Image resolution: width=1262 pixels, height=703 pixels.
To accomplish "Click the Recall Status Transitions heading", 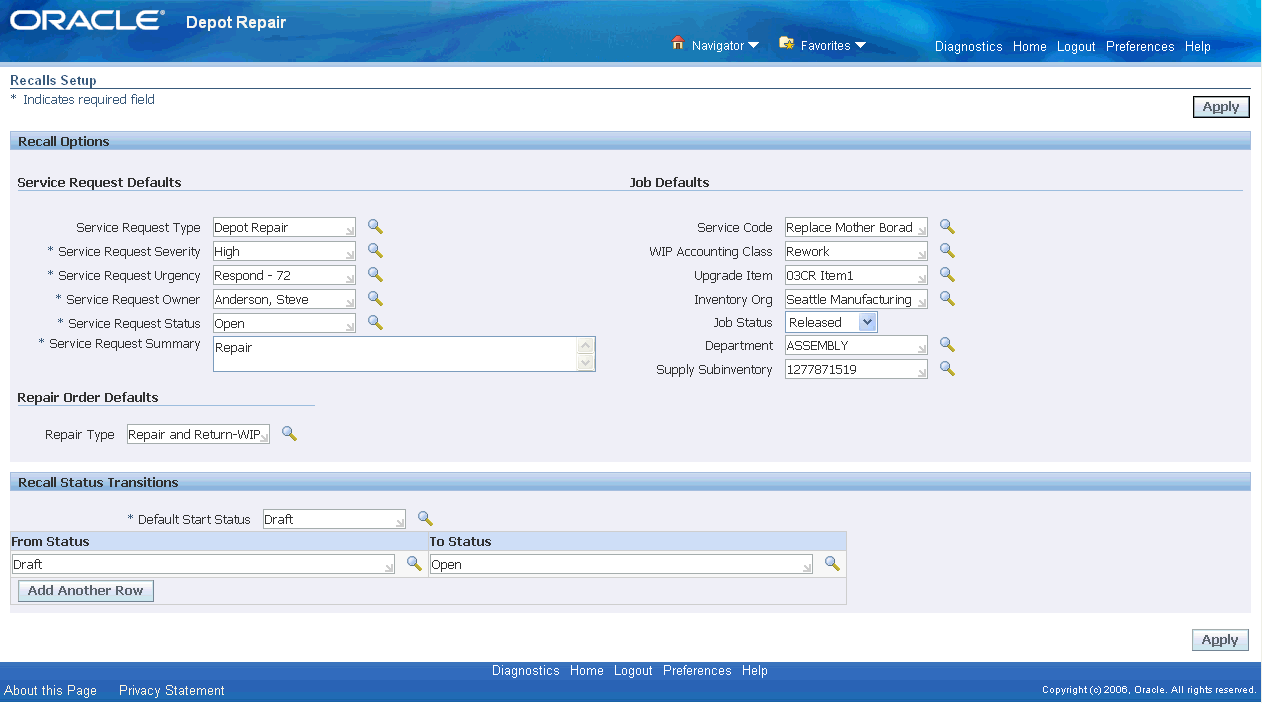I will tap(98, 482).
